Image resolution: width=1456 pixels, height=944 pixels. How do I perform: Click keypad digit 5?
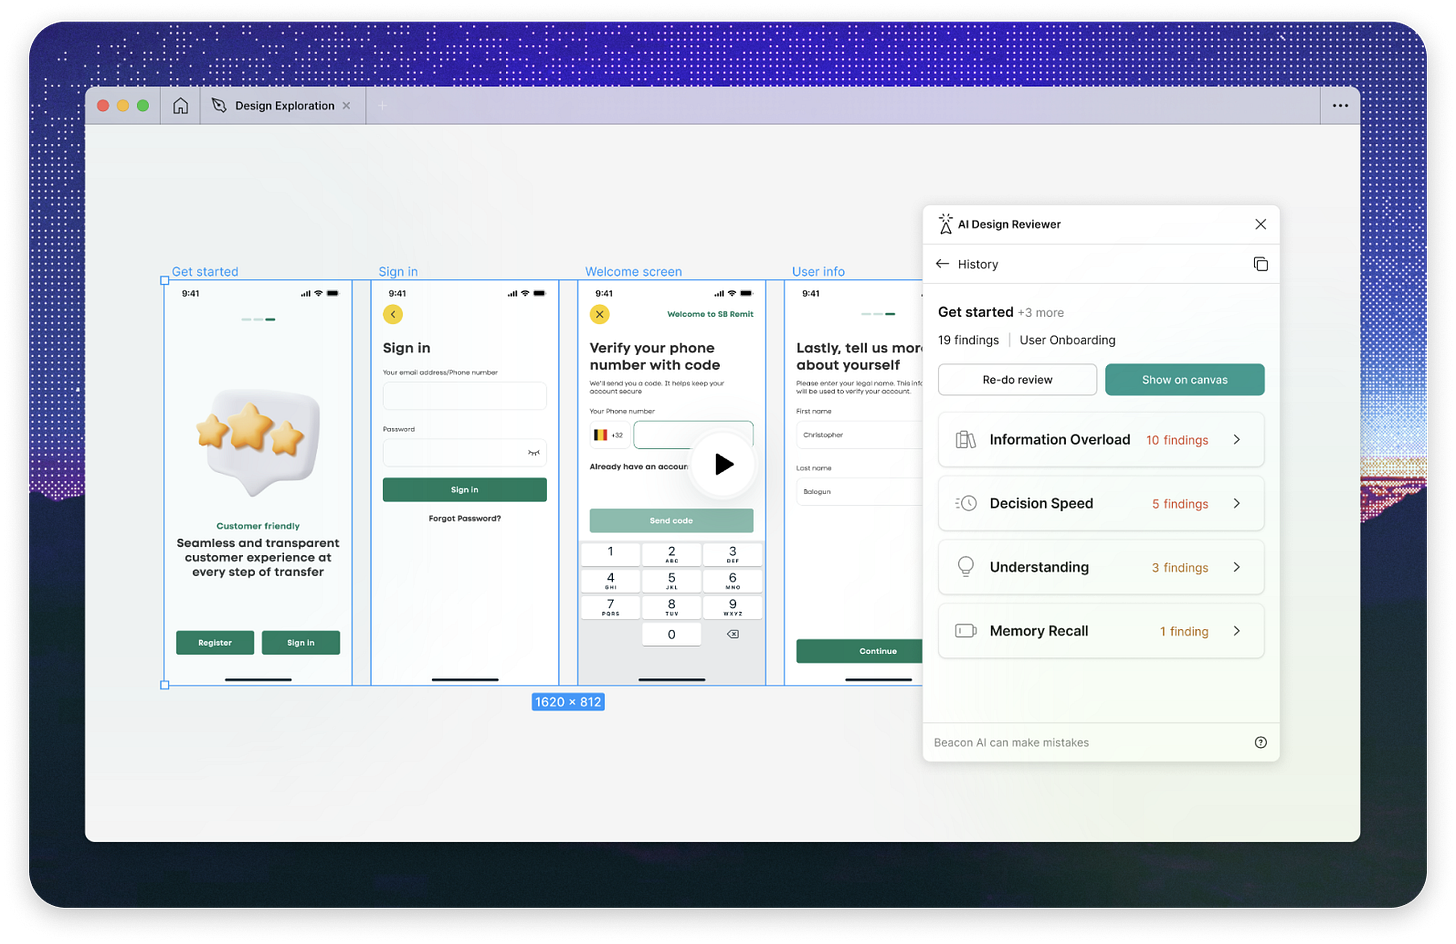[671, 580]
